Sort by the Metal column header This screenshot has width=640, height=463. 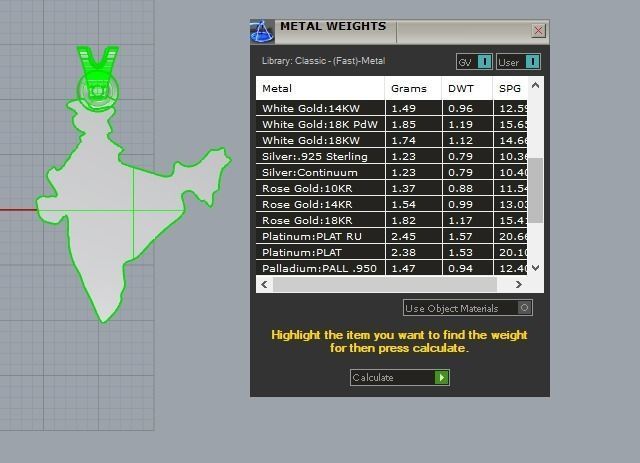[x=320, y=88]
